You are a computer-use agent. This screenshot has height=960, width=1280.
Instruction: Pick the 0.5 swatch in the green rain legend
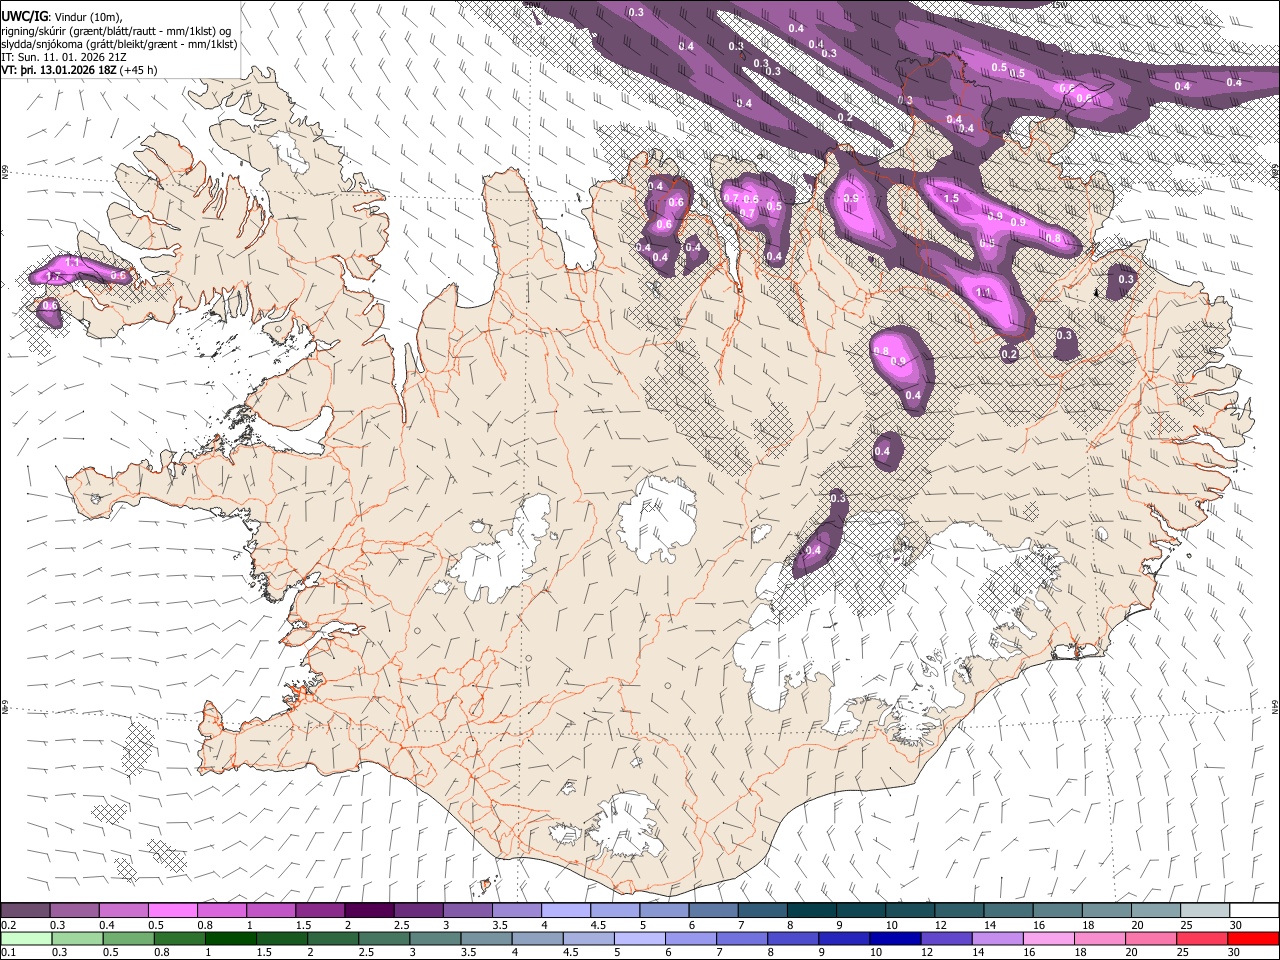pyautogui.click(x=128, y=938)
